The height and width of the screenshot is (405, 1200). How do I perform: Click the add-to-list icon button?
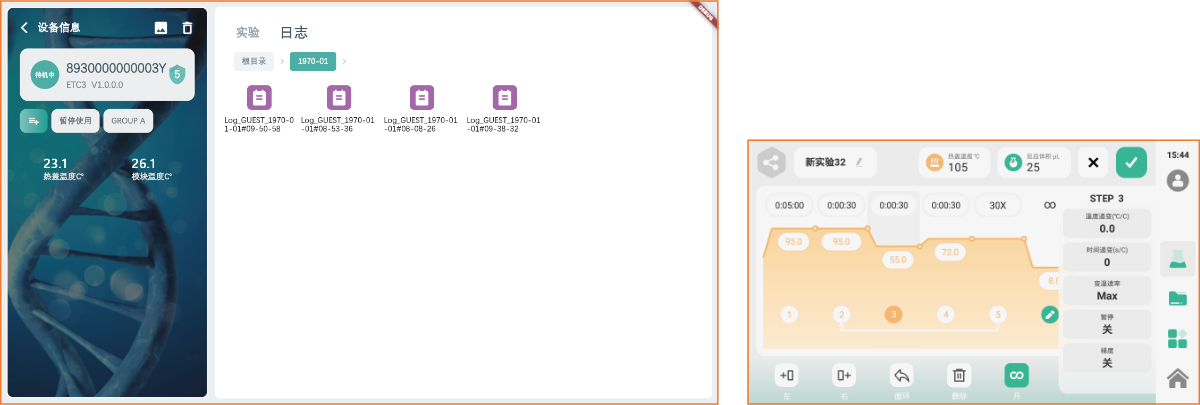pyautogui.click(x=33, y=121)
